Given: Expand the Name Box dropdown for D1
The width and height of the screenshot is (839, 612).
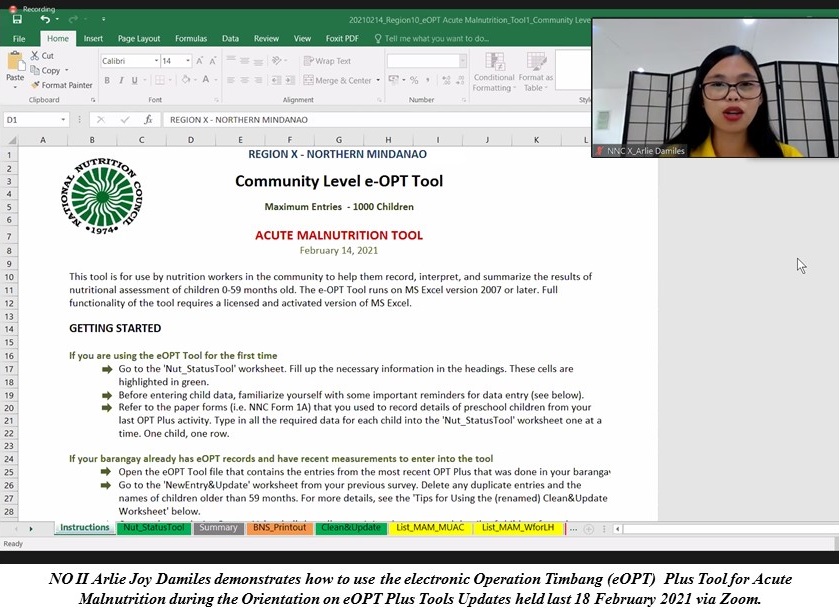Looking at the screenshot, I should tap(64, 120).
